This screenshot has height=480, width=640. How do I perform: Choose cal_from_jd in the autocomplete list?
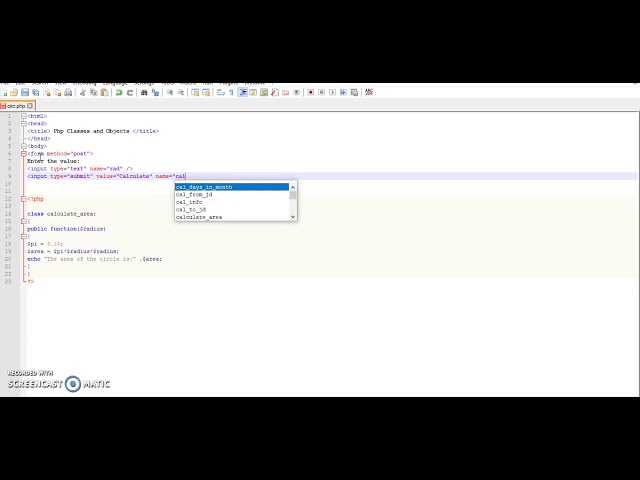(232, 195)
